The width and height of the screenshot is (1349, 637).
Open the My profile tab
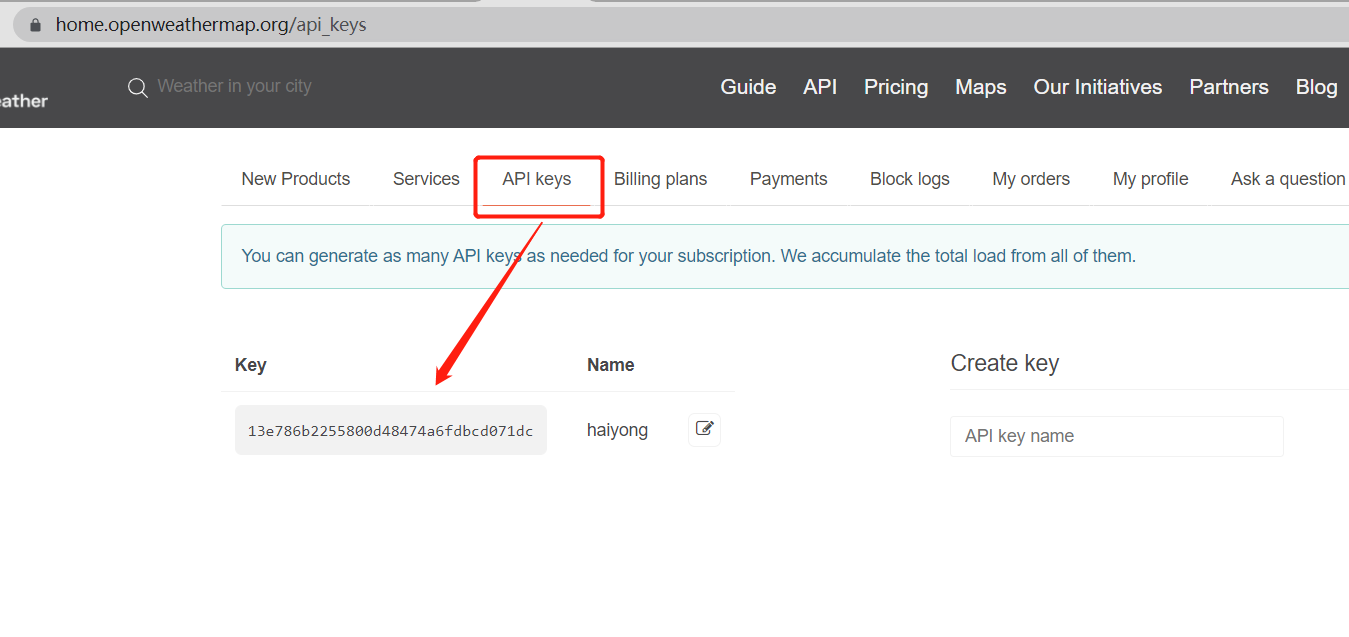click(1151, 179)
